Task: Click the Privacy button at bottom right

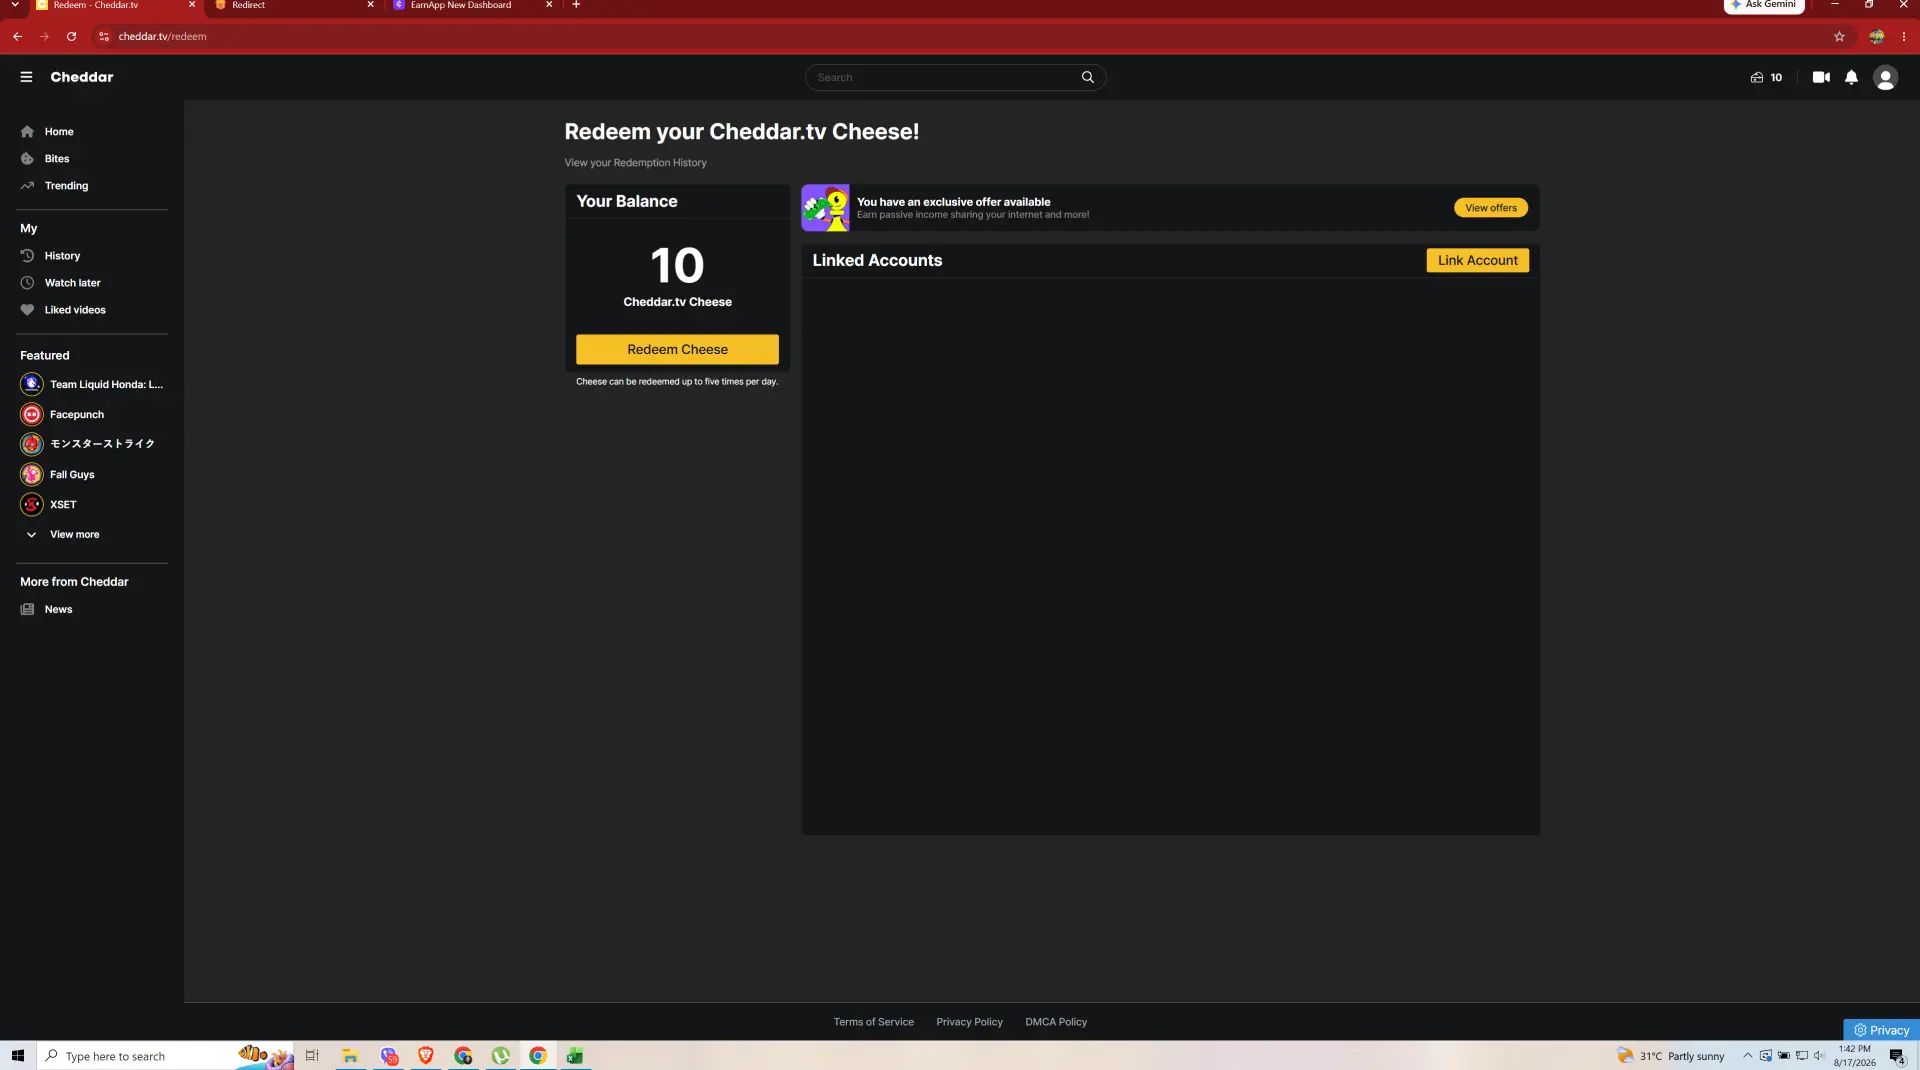Action: click(1881, 1030)
